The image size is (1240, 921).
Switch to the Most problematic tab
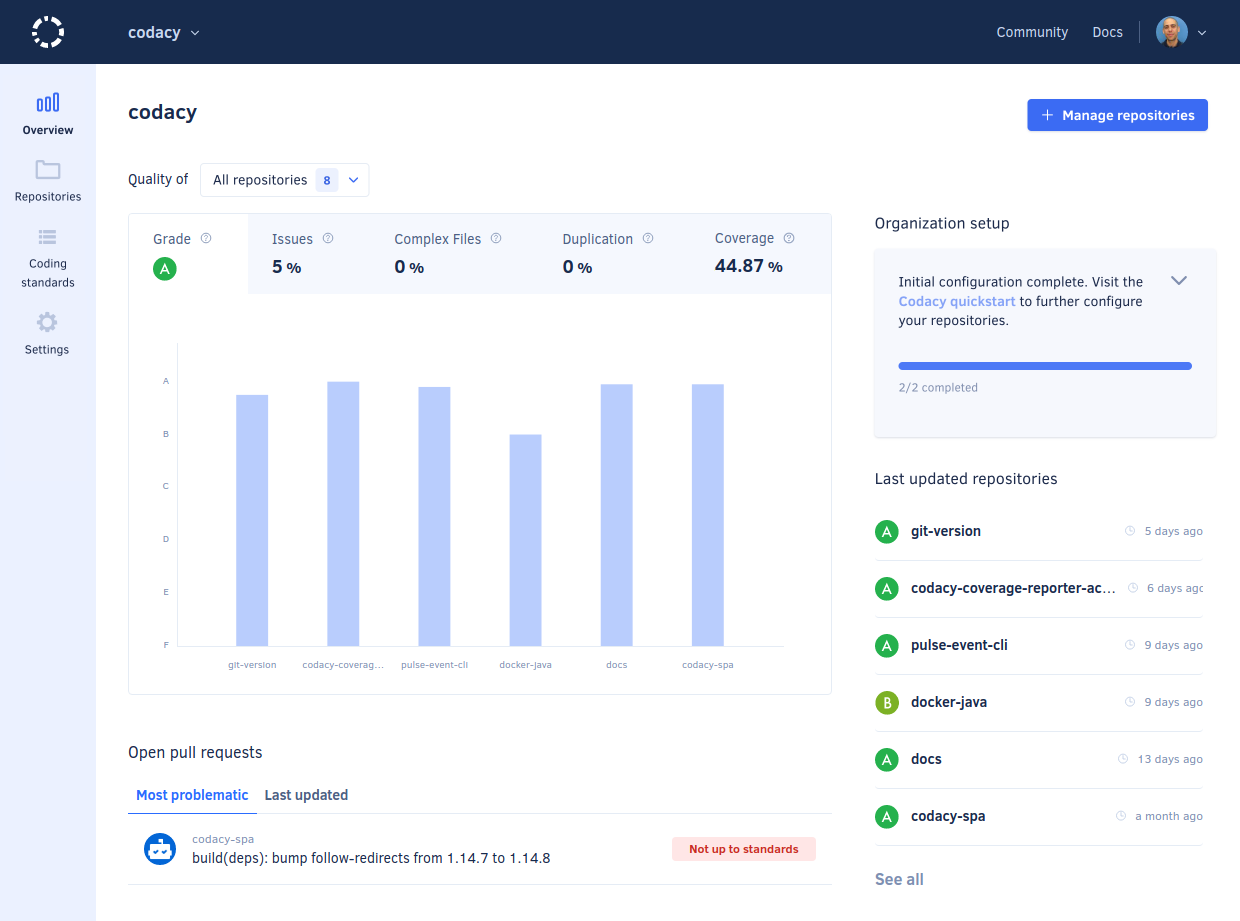point(192,795)
